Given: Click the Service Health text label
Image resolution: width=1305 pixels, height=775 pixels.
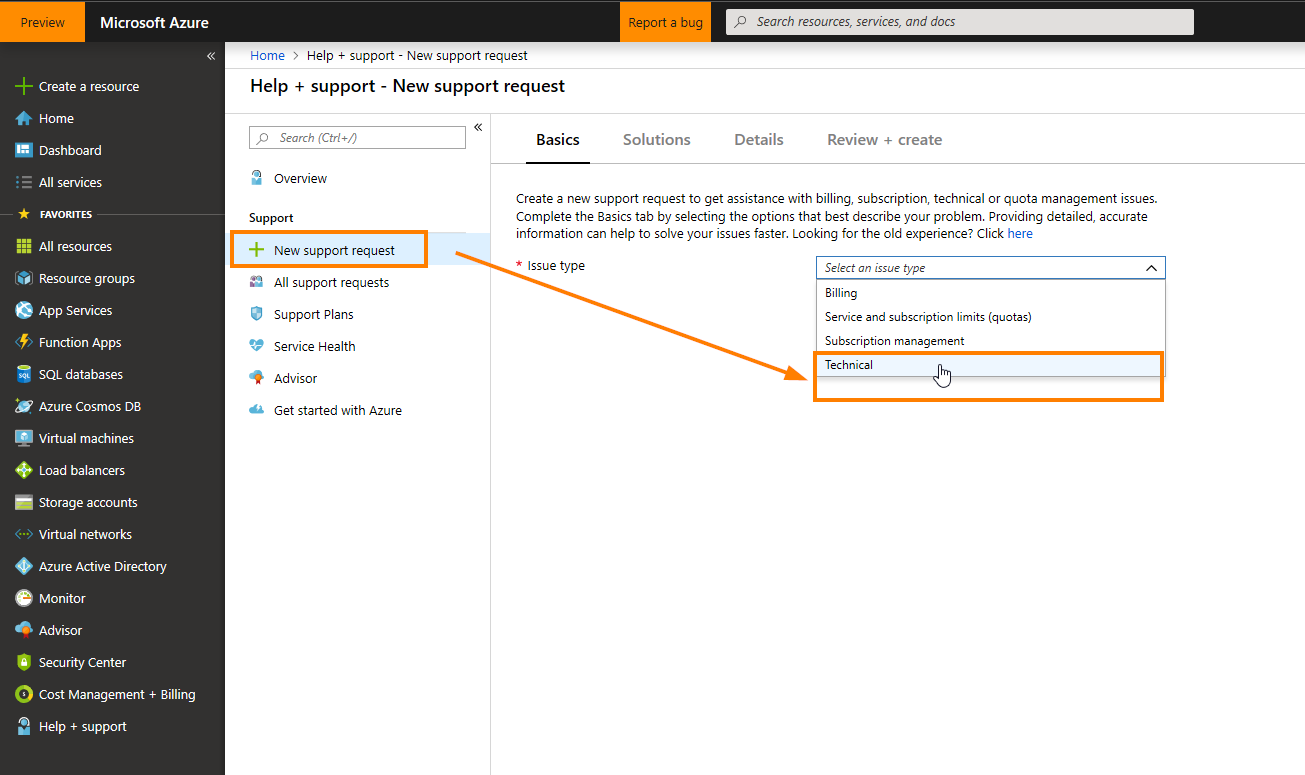Looking at the screenshot, I should click(x=315, y=347).
